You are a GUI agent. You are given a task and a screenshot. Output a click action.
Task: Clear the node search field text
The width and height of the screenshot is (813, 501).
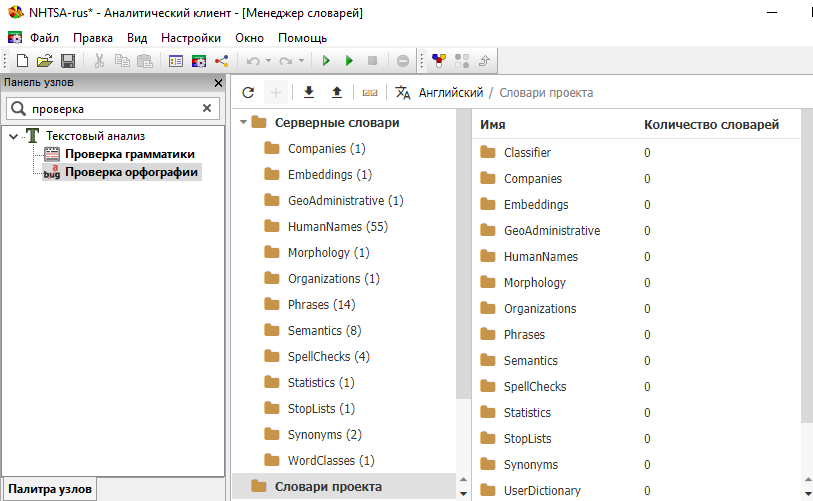[x=207, y=108]
